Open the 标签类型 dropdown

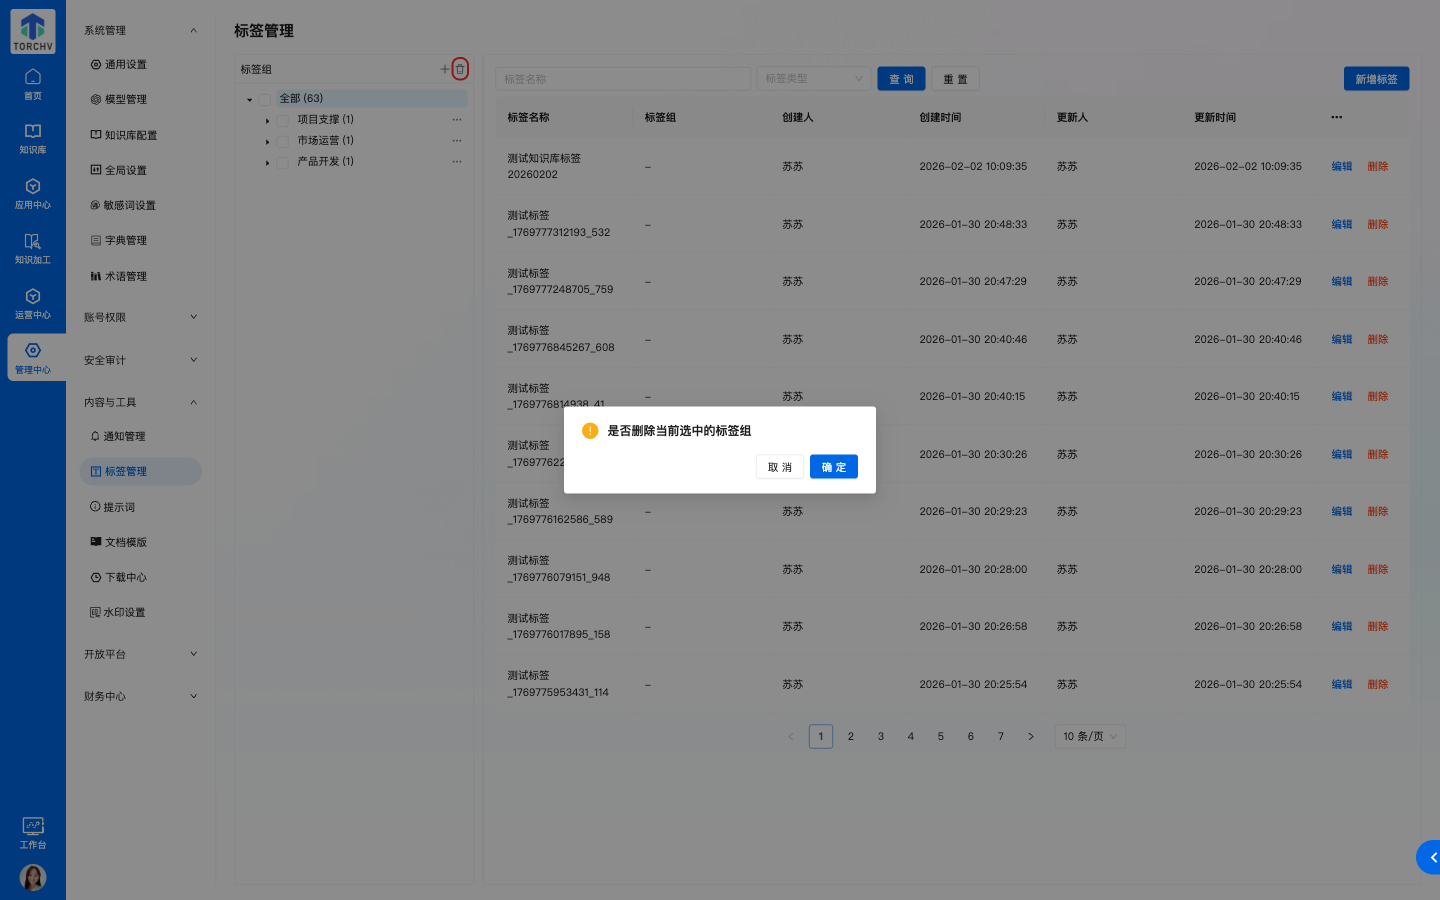(x=813, y=79)
